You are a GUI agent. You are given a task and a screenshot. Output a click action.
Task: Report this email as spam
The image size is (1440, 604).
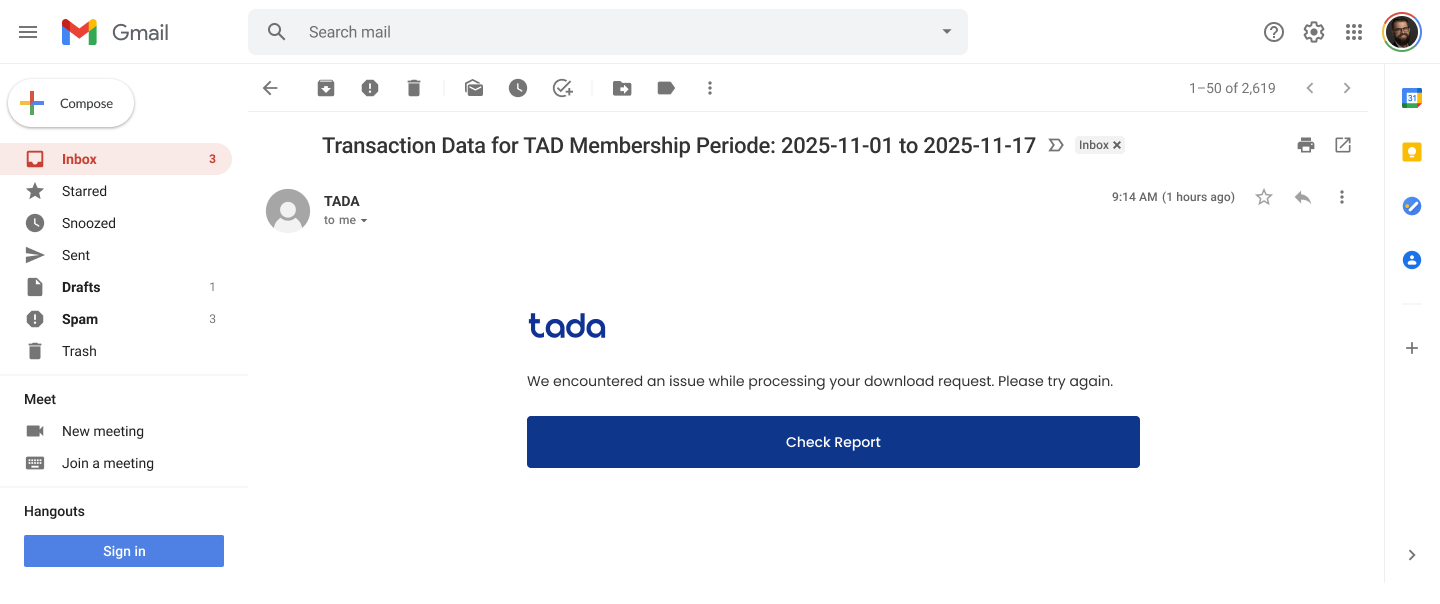pyautogui.click(x=370, y=88)
